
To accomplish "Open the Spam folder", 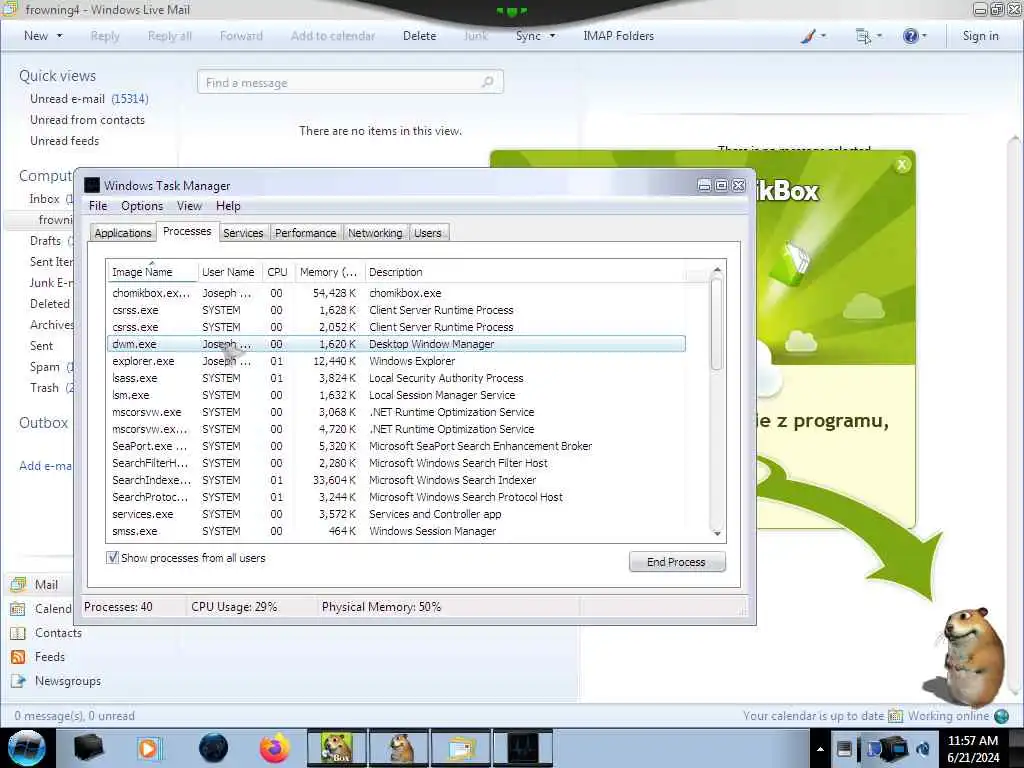I will (44, 366).
